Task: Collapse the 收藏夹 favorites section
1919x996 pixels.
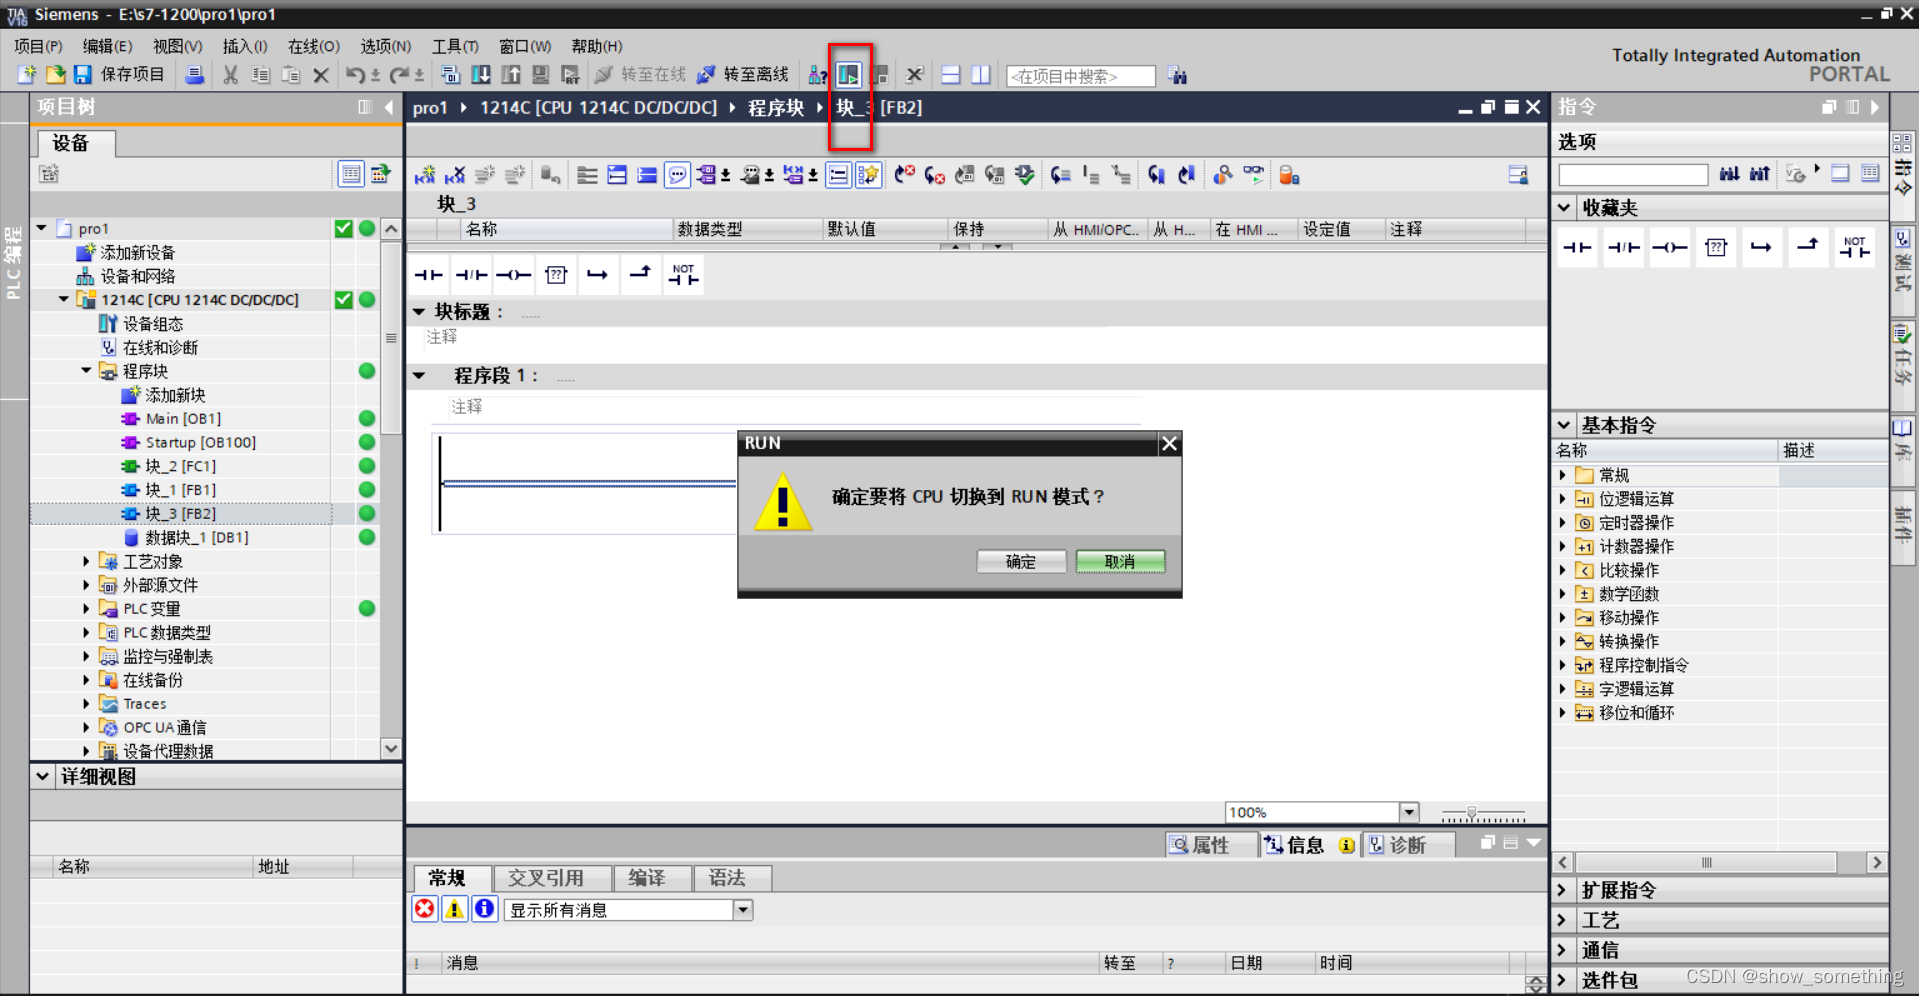Action: click(x=1565, y=208)
